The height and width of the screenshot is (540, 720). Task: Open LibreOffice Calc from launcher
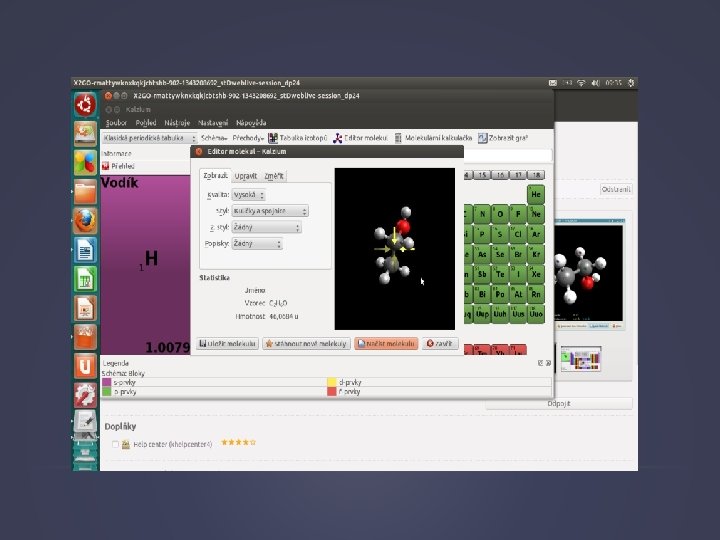(85, 279)
